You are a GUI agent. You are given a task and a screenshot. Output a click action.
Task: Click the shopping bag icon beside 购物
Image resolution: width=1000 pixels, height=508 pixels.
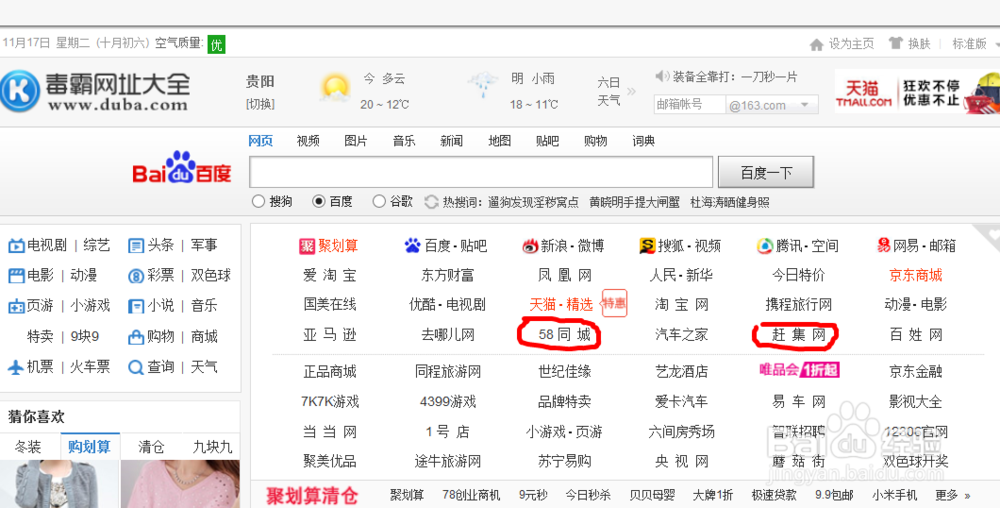(136, 337)
